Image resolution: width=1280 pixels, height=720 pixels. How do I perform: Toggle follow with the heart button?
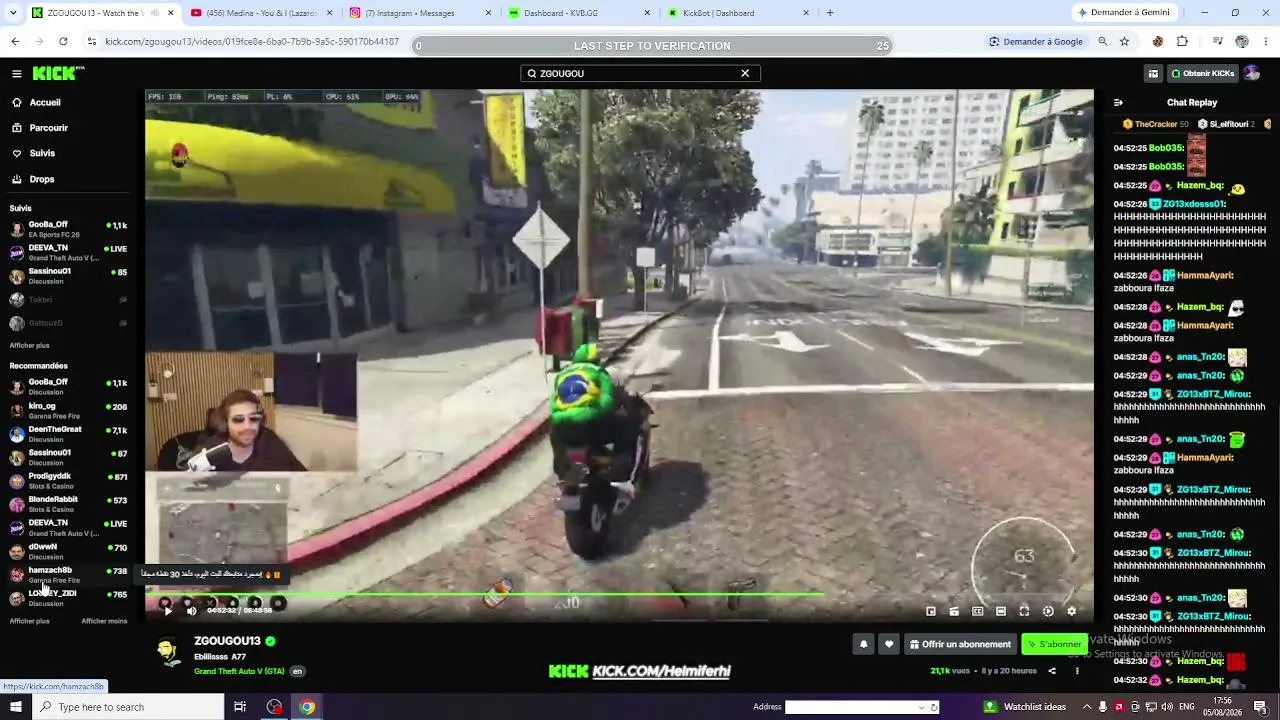click(x=888, y=644)
